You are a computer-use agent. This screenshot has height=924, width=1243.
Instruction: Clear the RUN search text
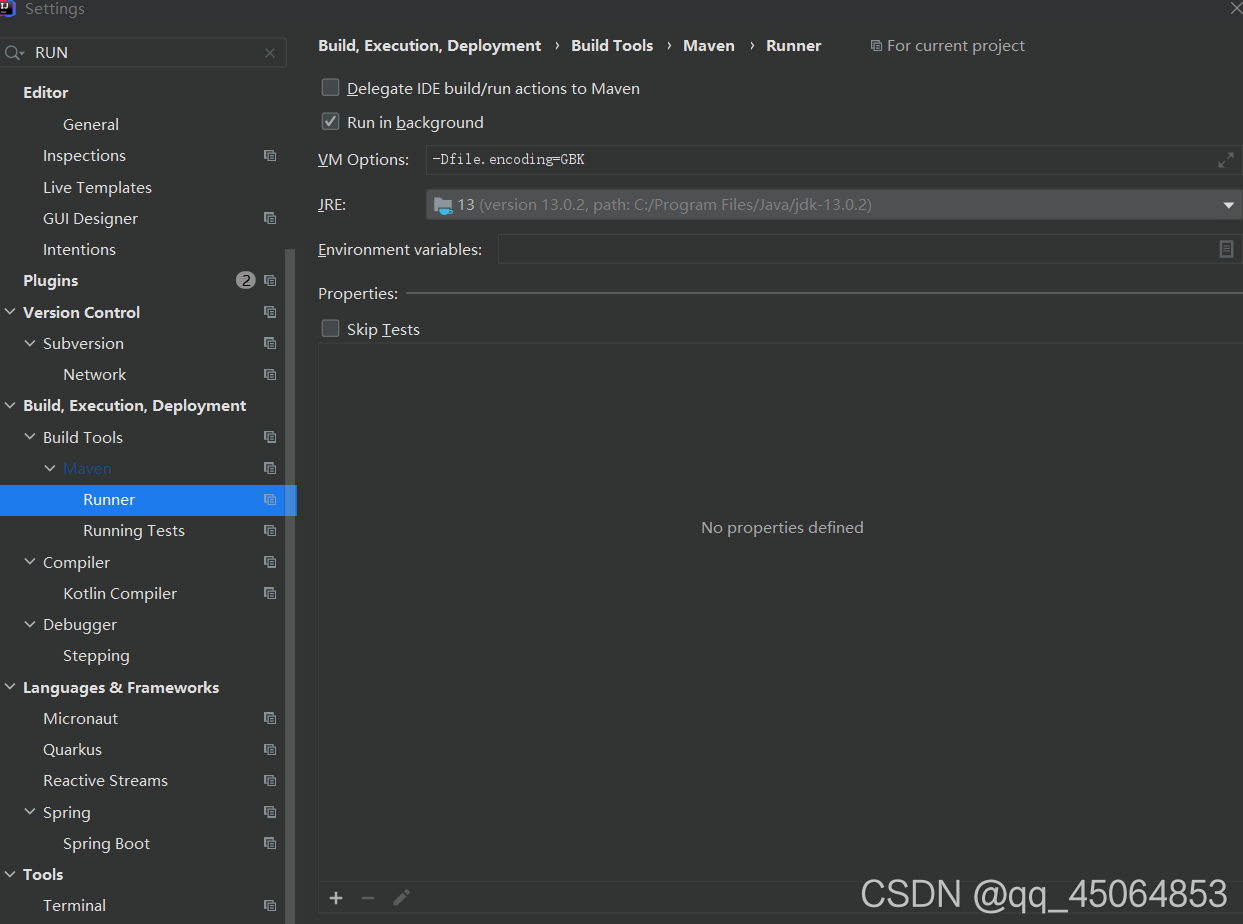click(270, 53)
